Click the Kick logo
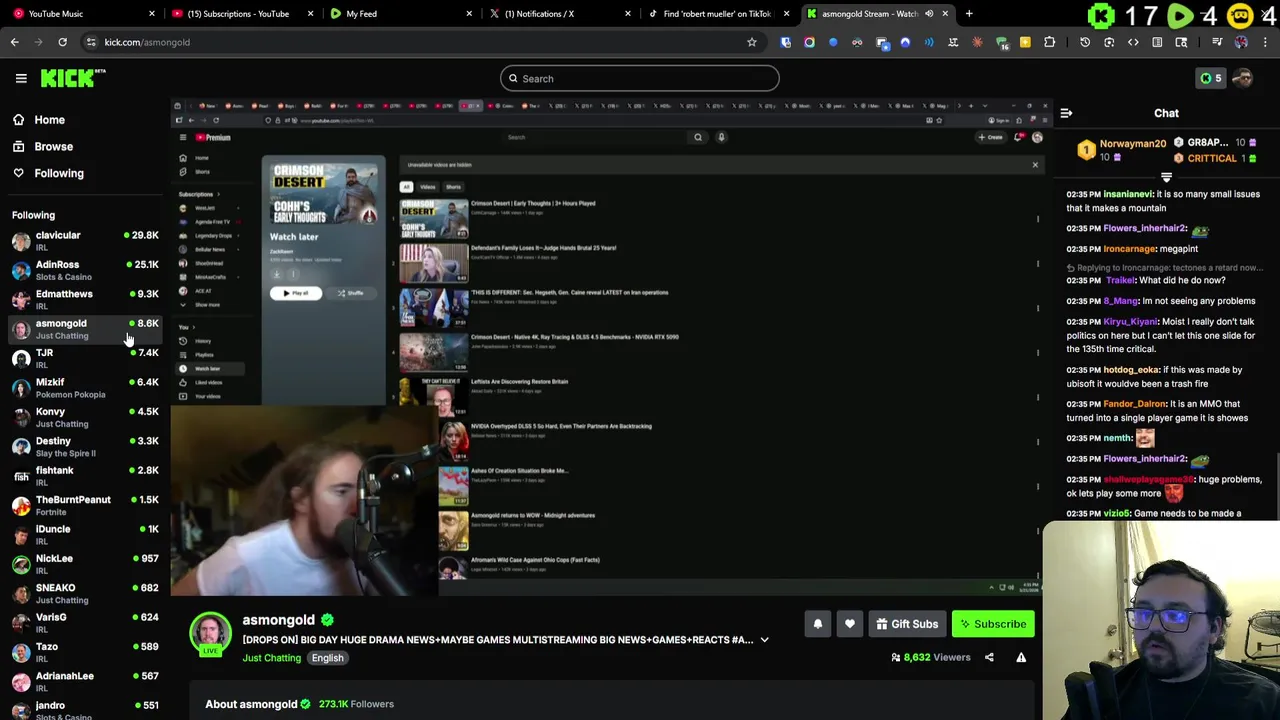This screenshot has width=1280, height=720. click(72, 78)
